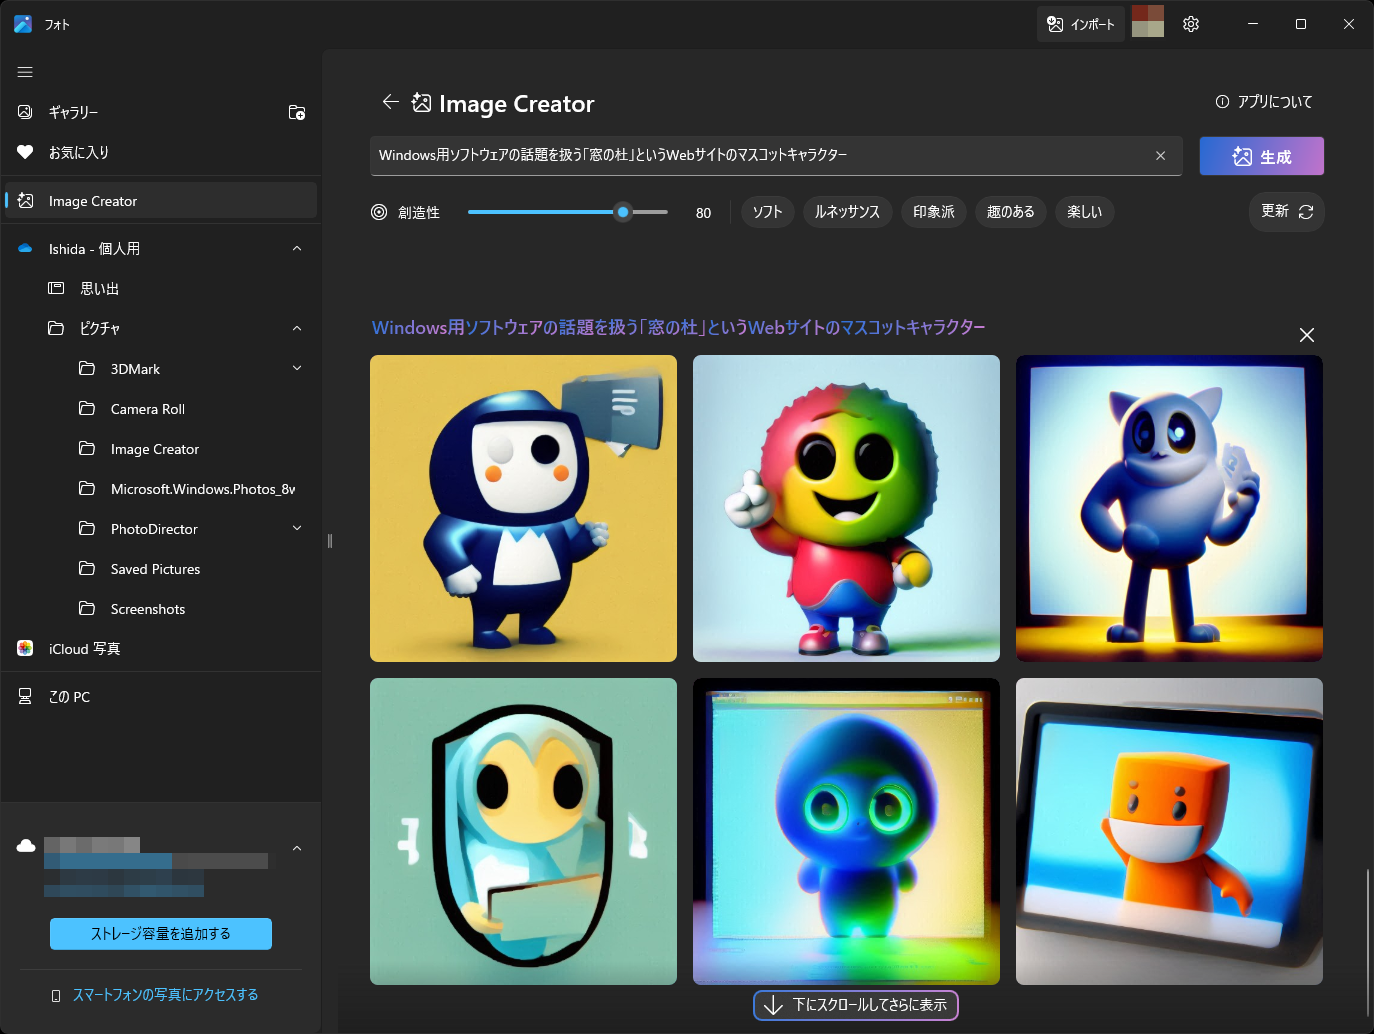Collapse the Ishida - 個人用 section

coord(297,248)
